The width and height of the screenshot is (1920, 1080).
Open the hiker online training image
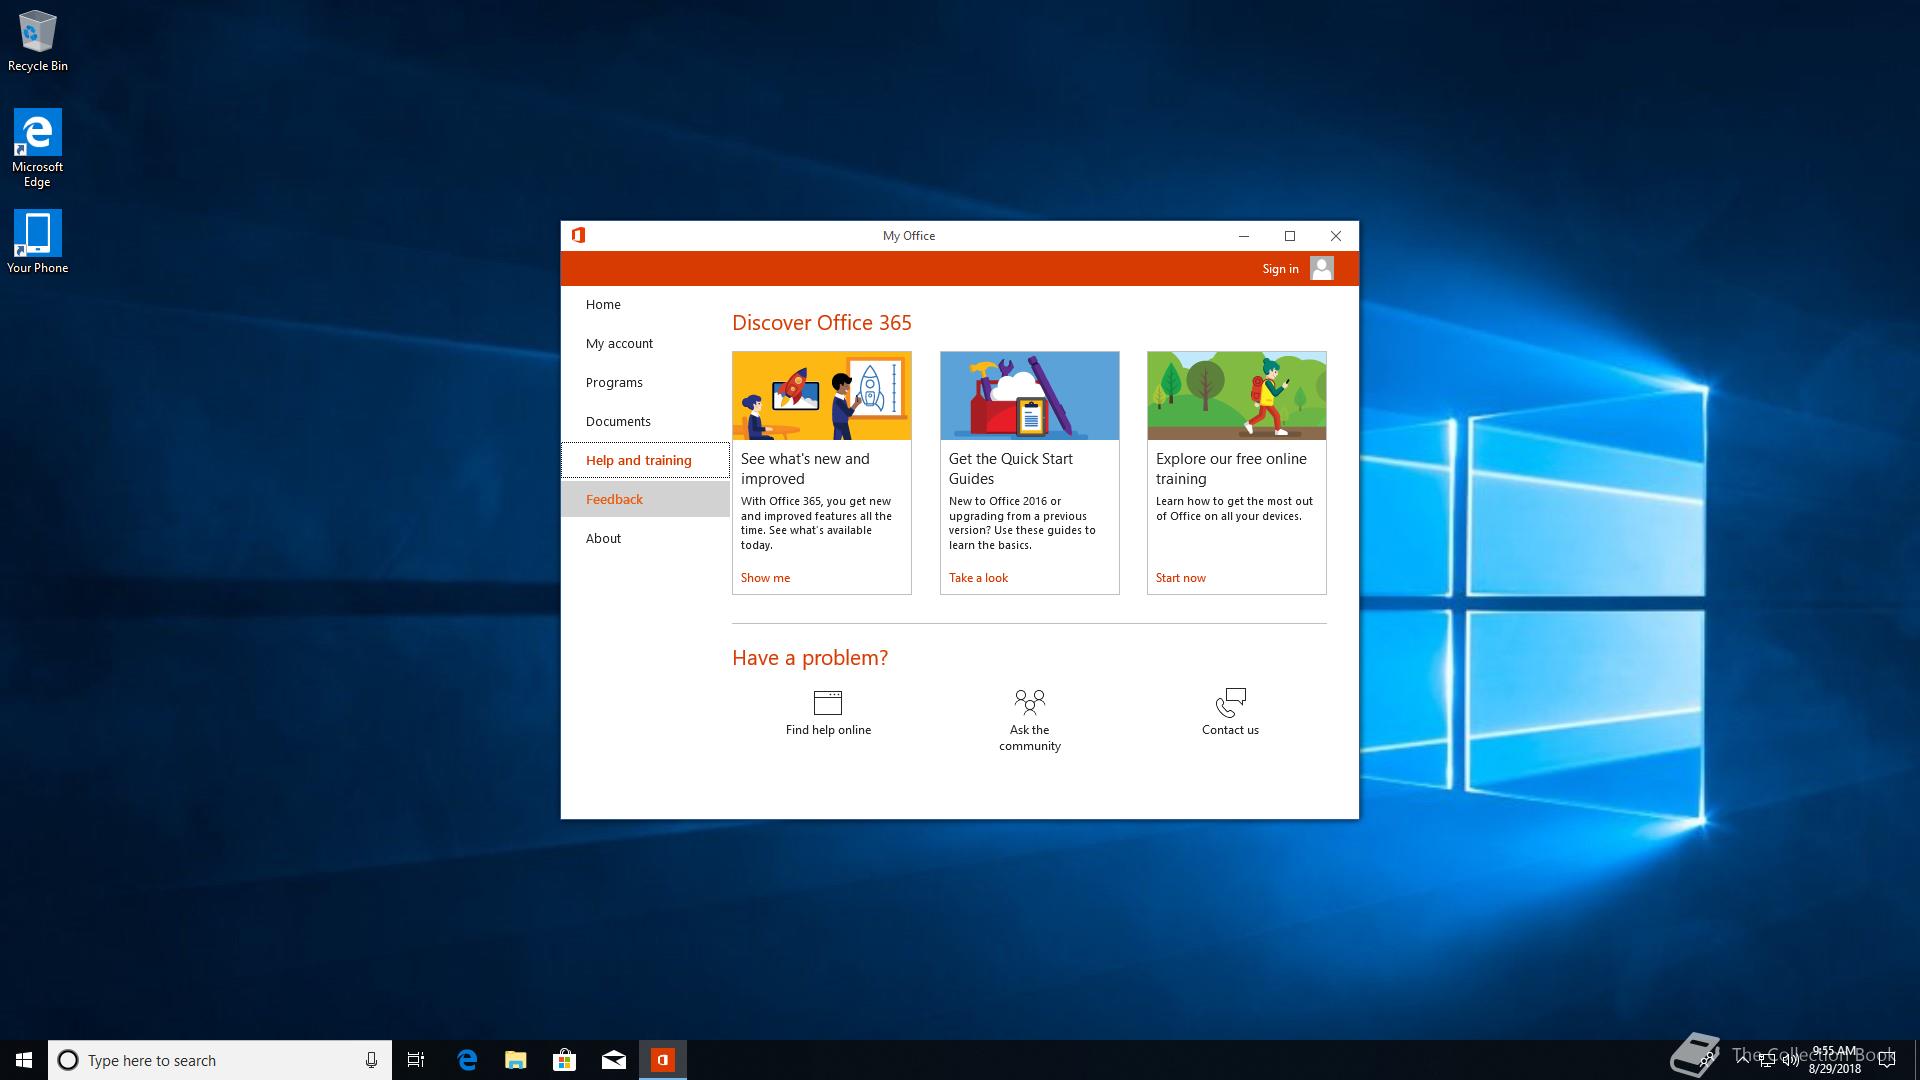[1237, 396]
